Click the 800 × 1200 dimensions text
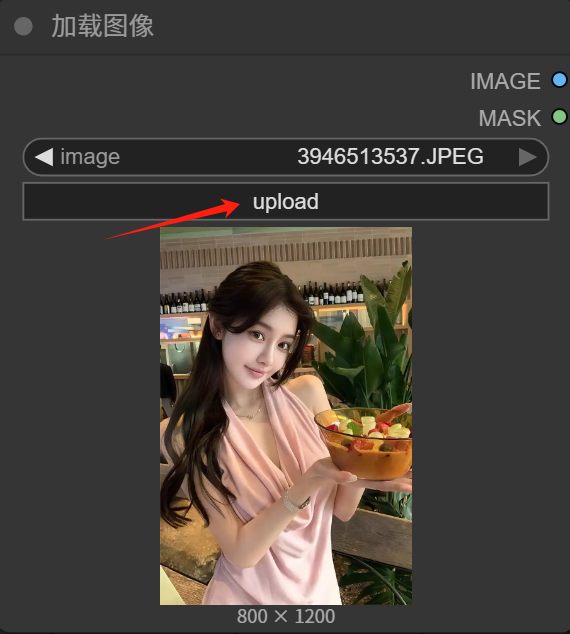 (x=286, y=617)
